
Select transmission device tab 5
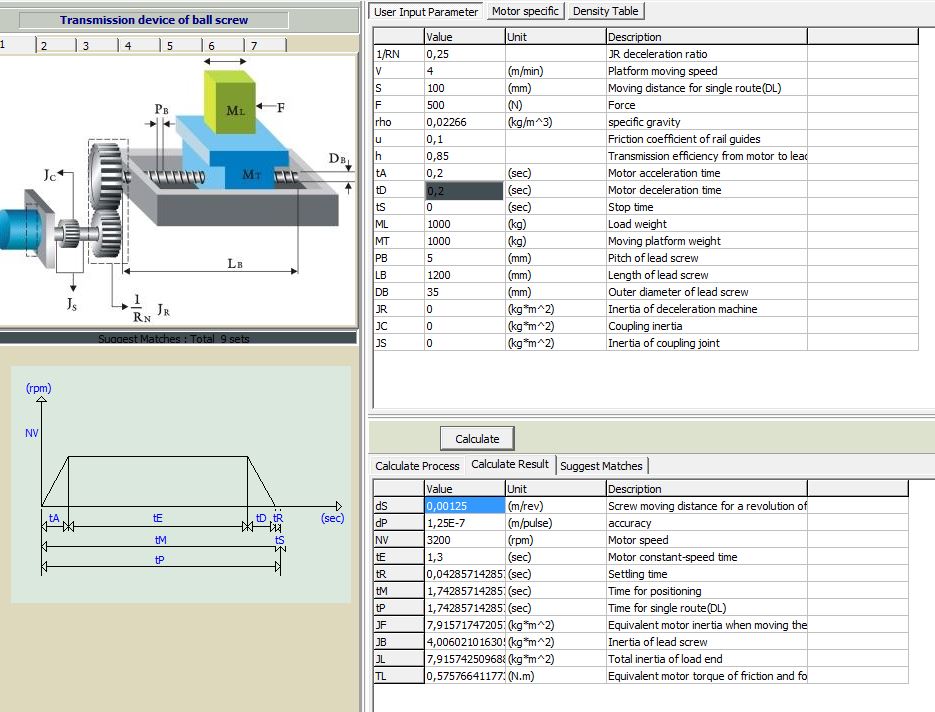pos(182,45)
